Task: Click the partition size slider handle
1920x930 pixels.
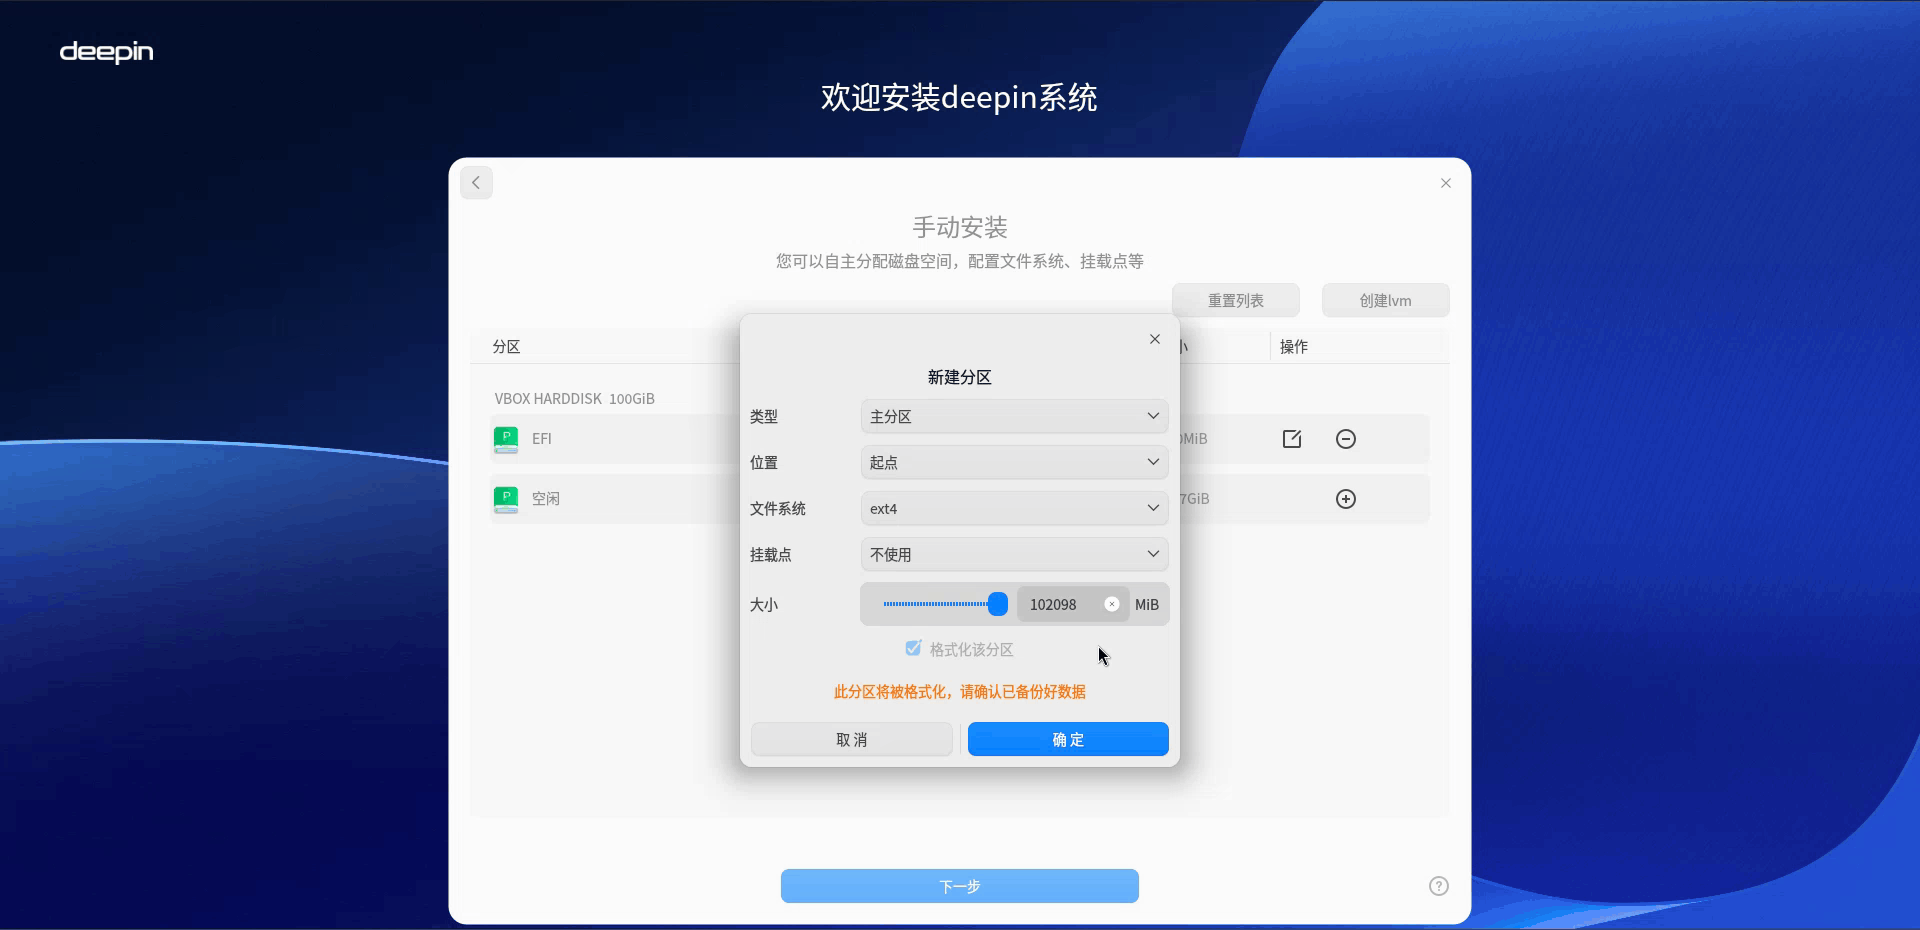Action: point(997,604)
